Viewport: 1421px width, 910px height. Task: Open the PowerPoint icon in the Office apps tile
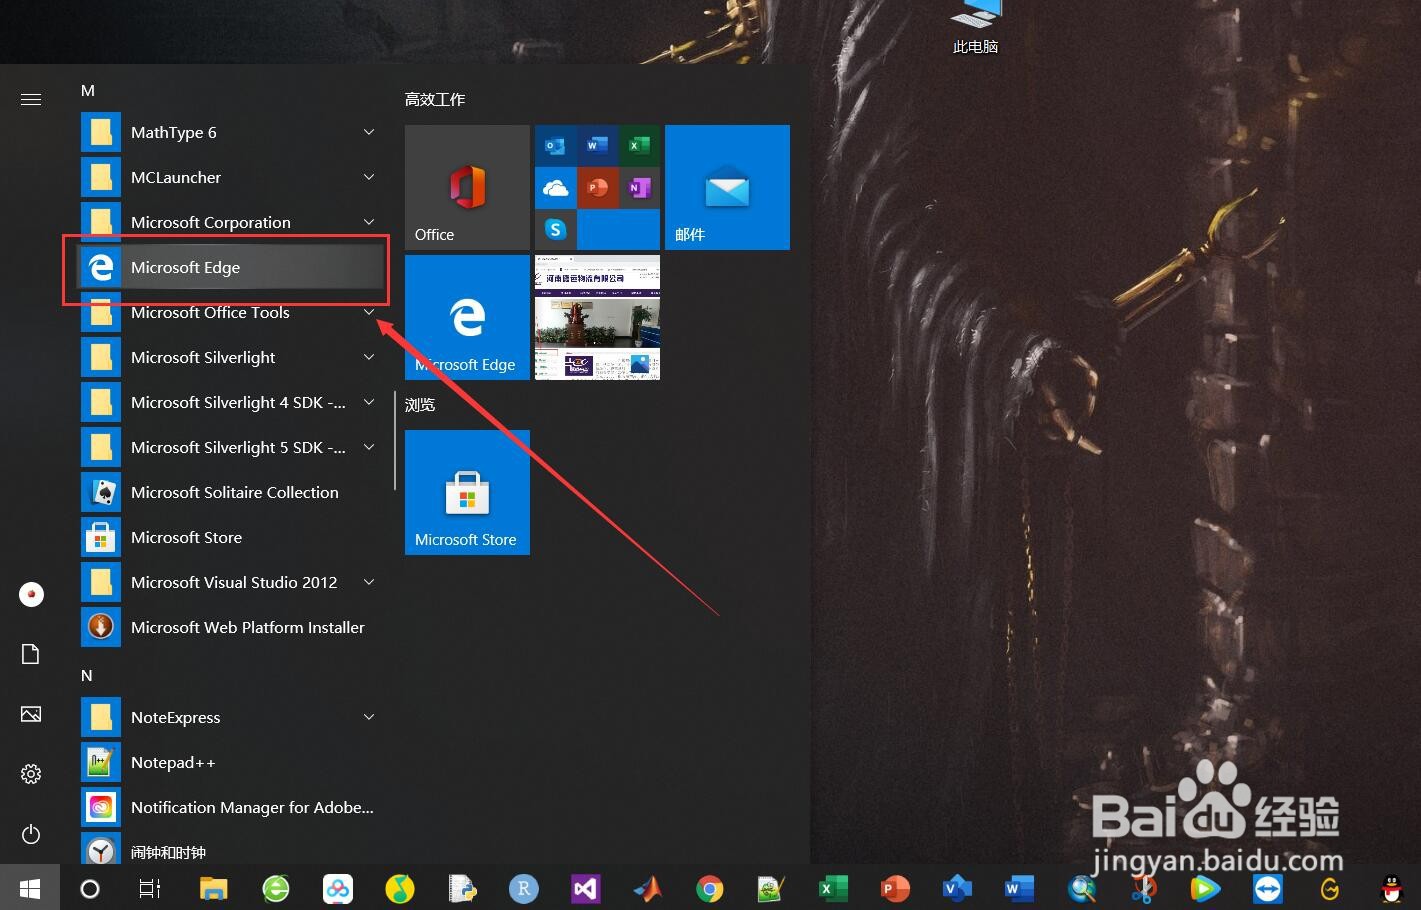(597, 187)
